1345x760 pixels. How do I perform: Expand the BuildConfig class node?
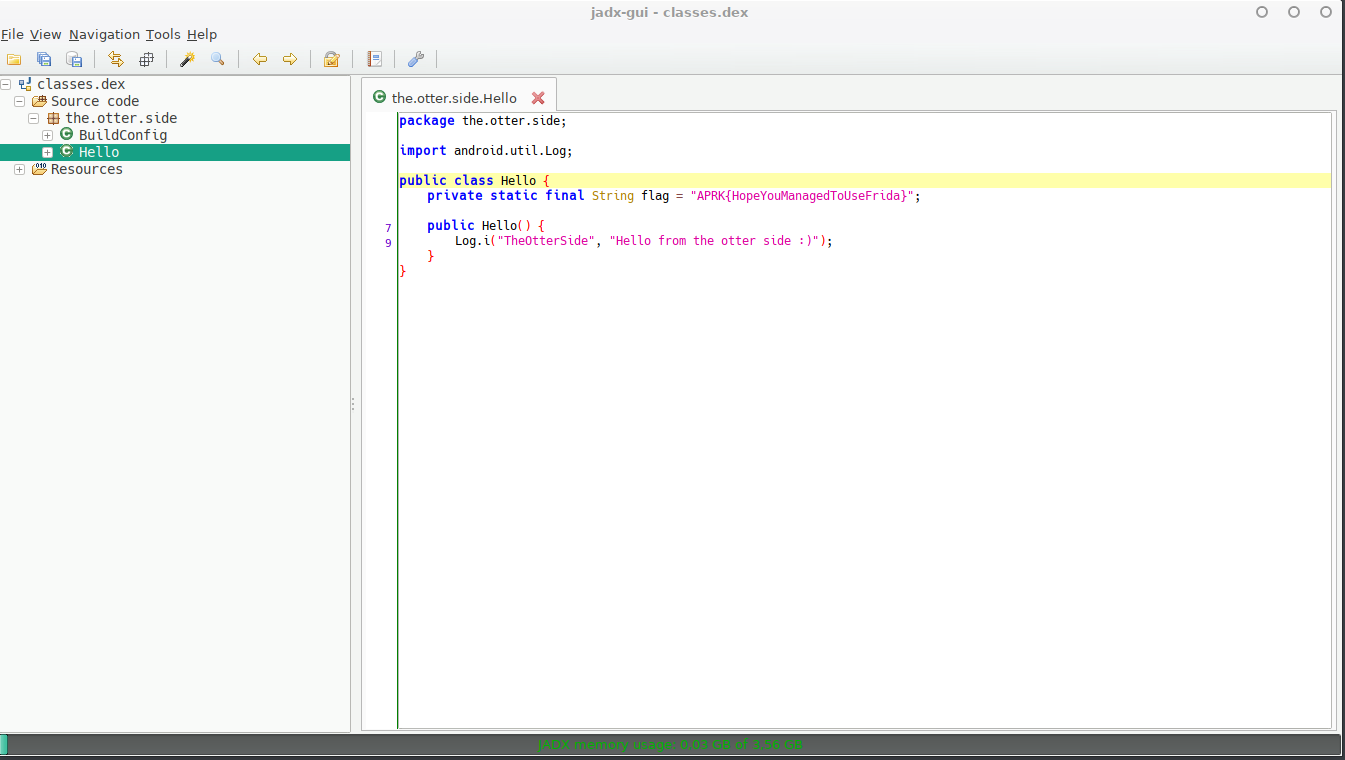47,135
